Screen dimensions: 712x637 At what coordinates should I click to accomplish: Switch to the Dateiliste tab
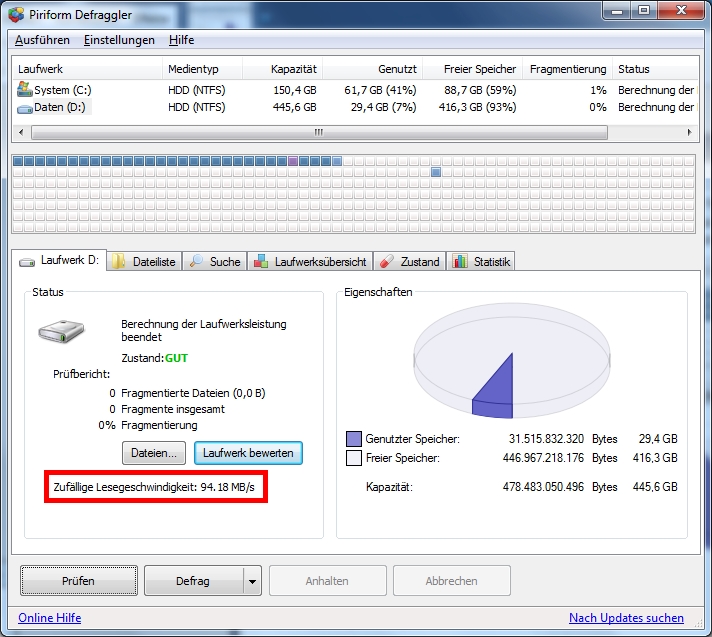coord(144,262)
